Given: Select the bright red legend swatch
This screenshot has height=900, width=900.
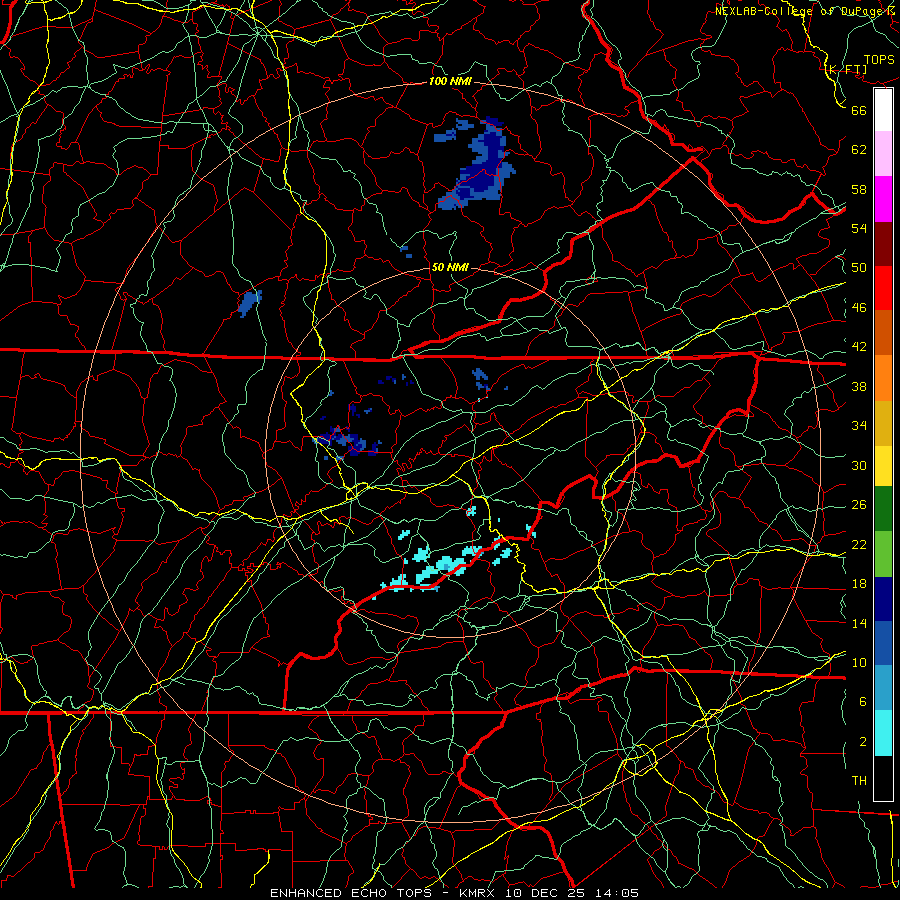Looking at the screenshot, I should (x=883, y=288).
